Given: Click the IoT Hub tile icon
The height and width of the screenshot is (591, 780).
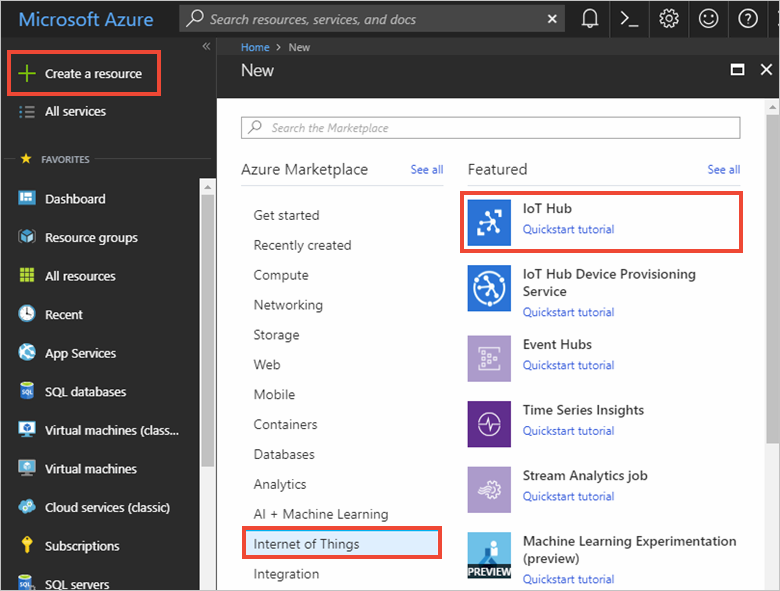Looking at the screenshot, I should click(x=489, y=222).
